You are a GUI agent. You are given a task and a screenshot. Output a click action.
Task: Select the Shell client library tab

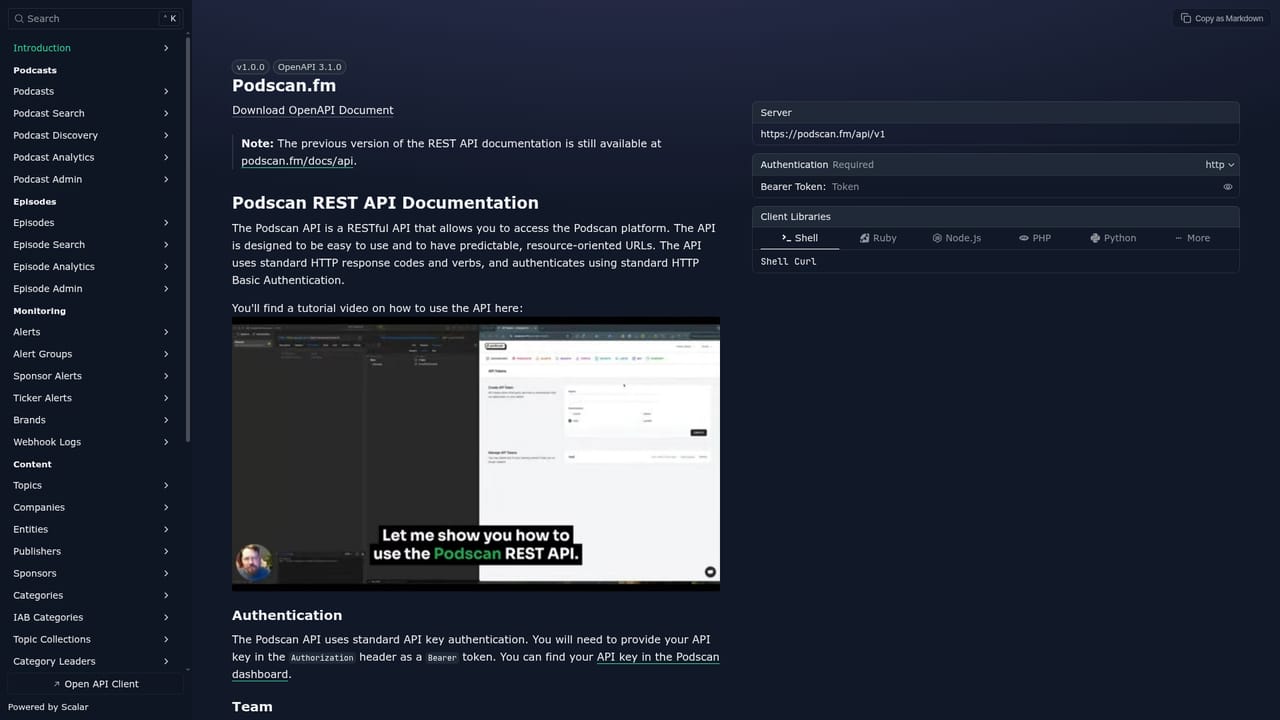tap(800, 238)
